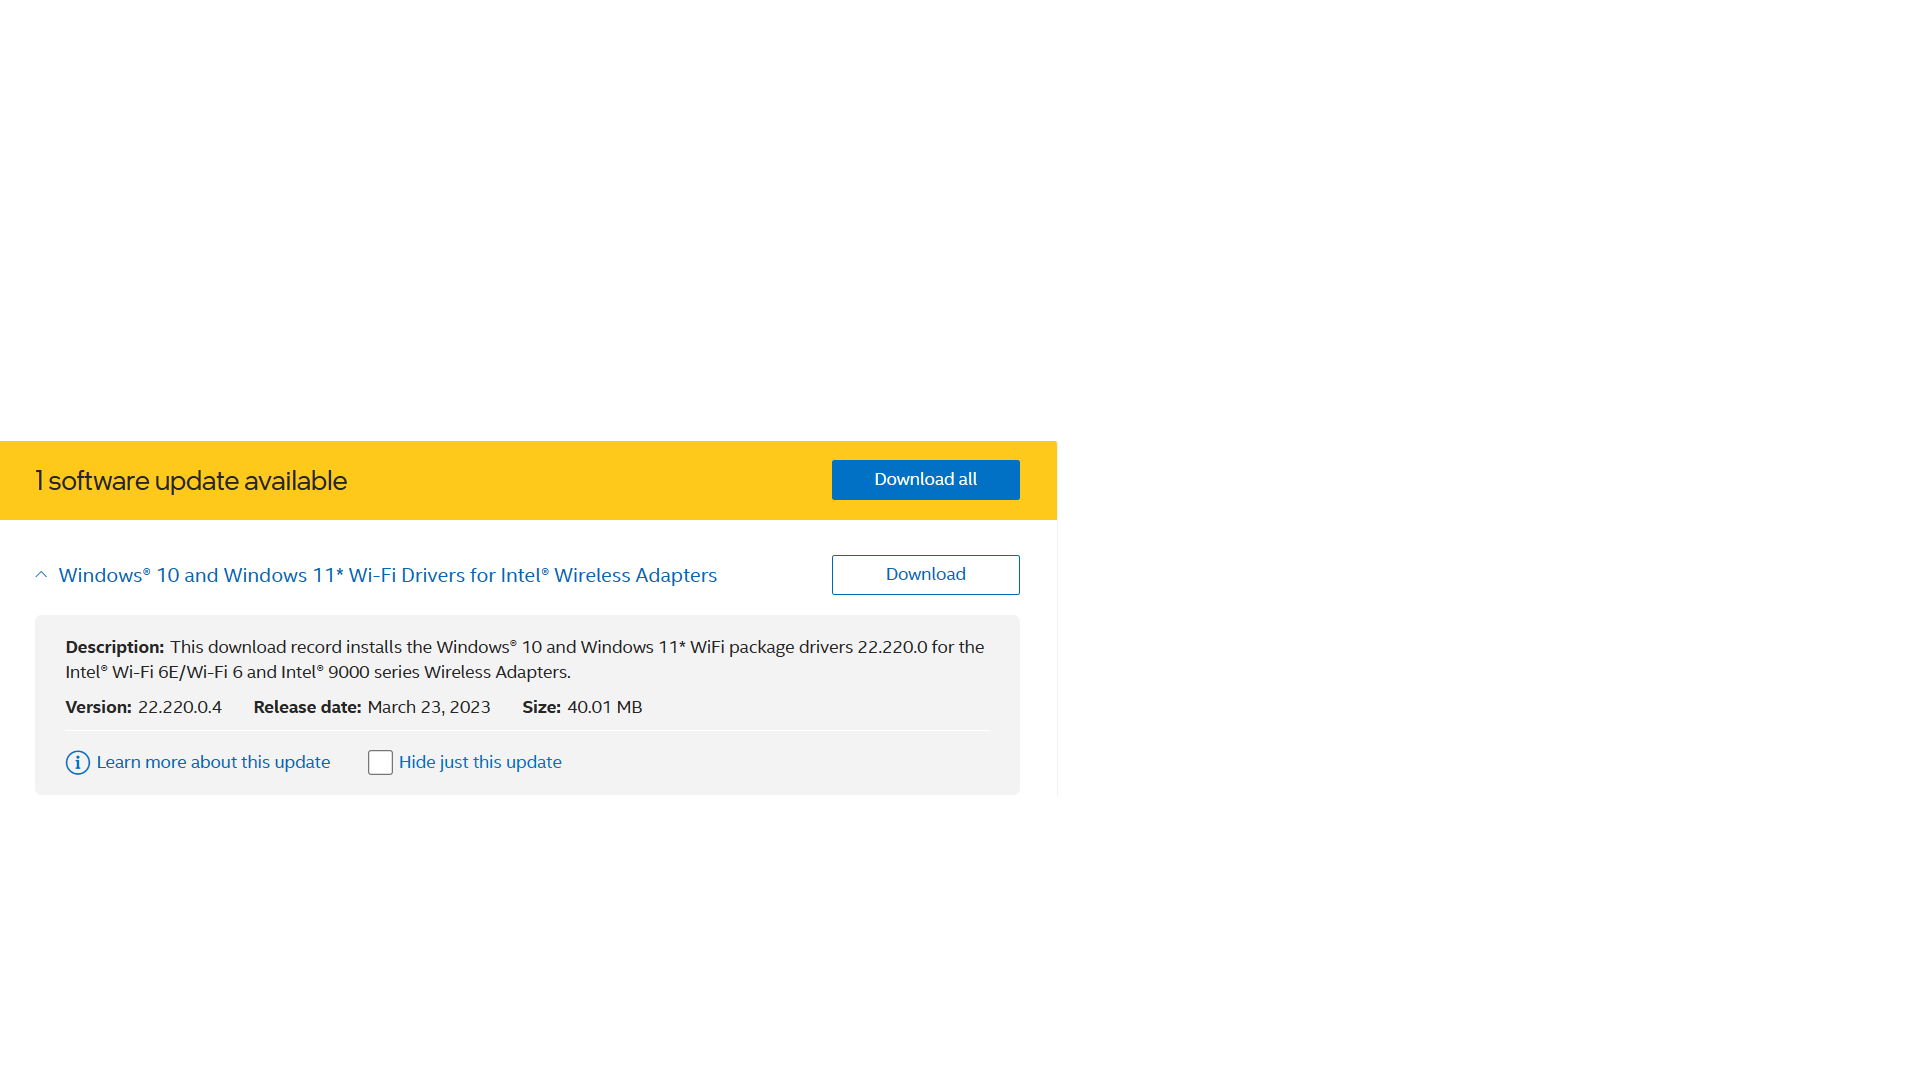Click the circled info icon
1920x1080 pixels.
click(x=78, y=763)
